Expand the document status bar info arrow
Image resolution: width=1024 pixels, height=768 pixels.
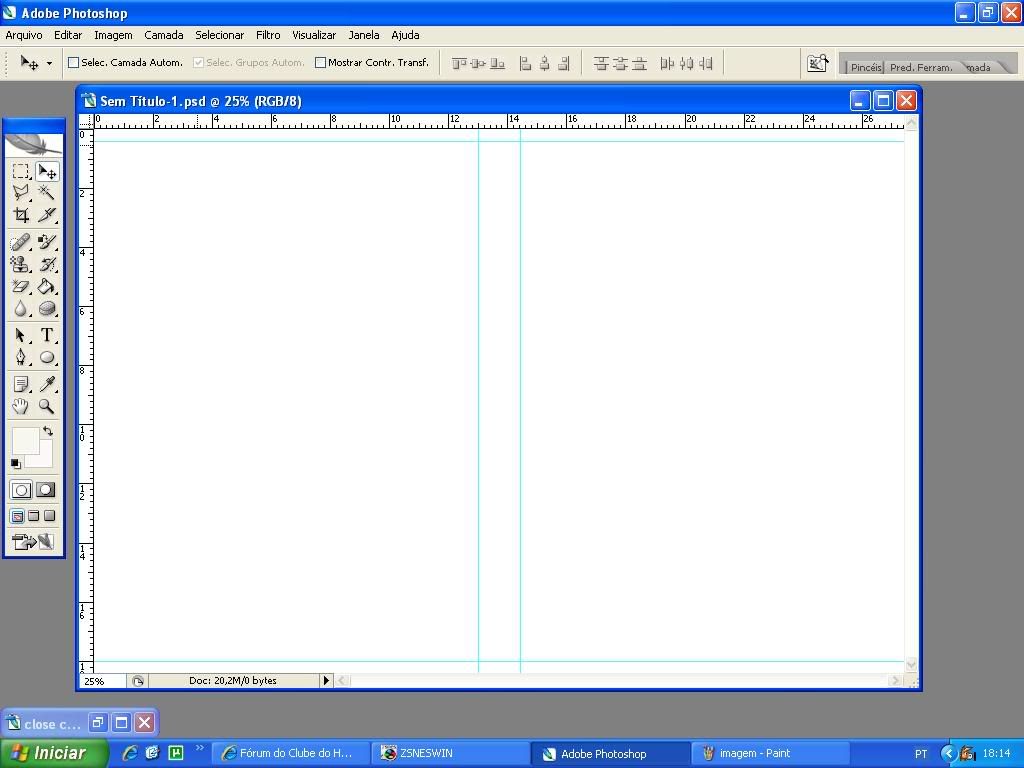tap(325, 681)
